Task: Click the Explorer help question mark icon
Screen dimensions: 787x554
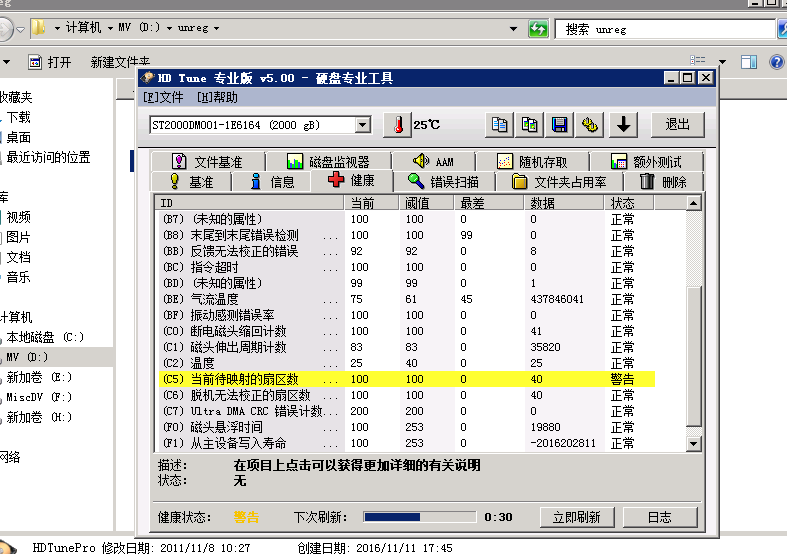Action: pos(776,62)
